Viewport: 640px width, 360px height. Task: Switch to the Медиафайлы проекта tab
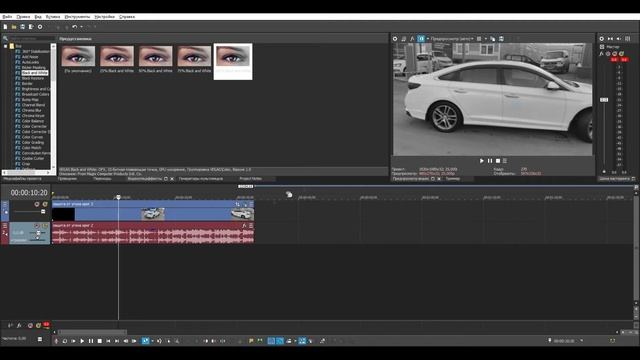click(22, 179)
